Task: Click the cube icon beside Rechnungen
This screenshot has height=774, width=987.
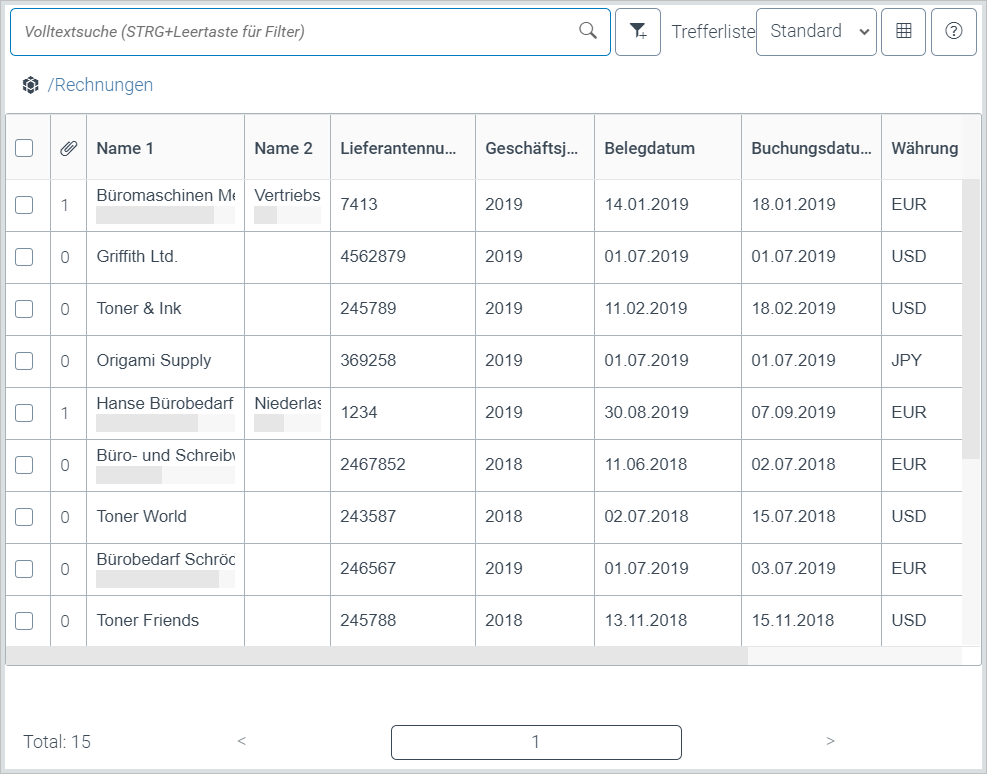Action: (31, 85)
